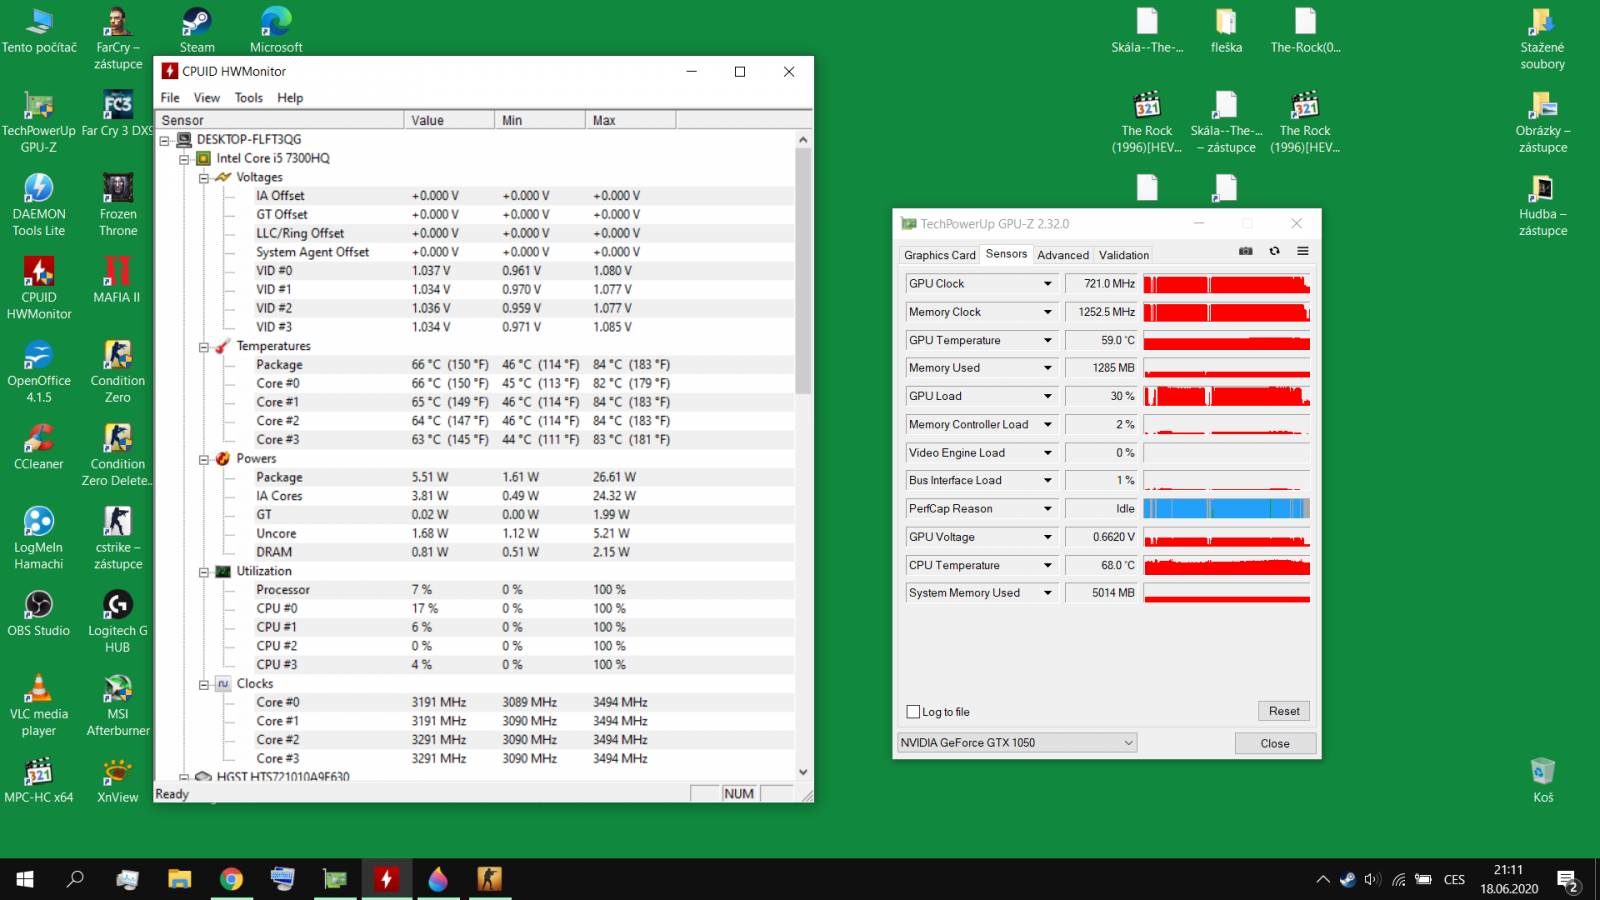Screen dimensions: 1600x900
Task: Click the Sensor column header
Action: coord(280,120)
